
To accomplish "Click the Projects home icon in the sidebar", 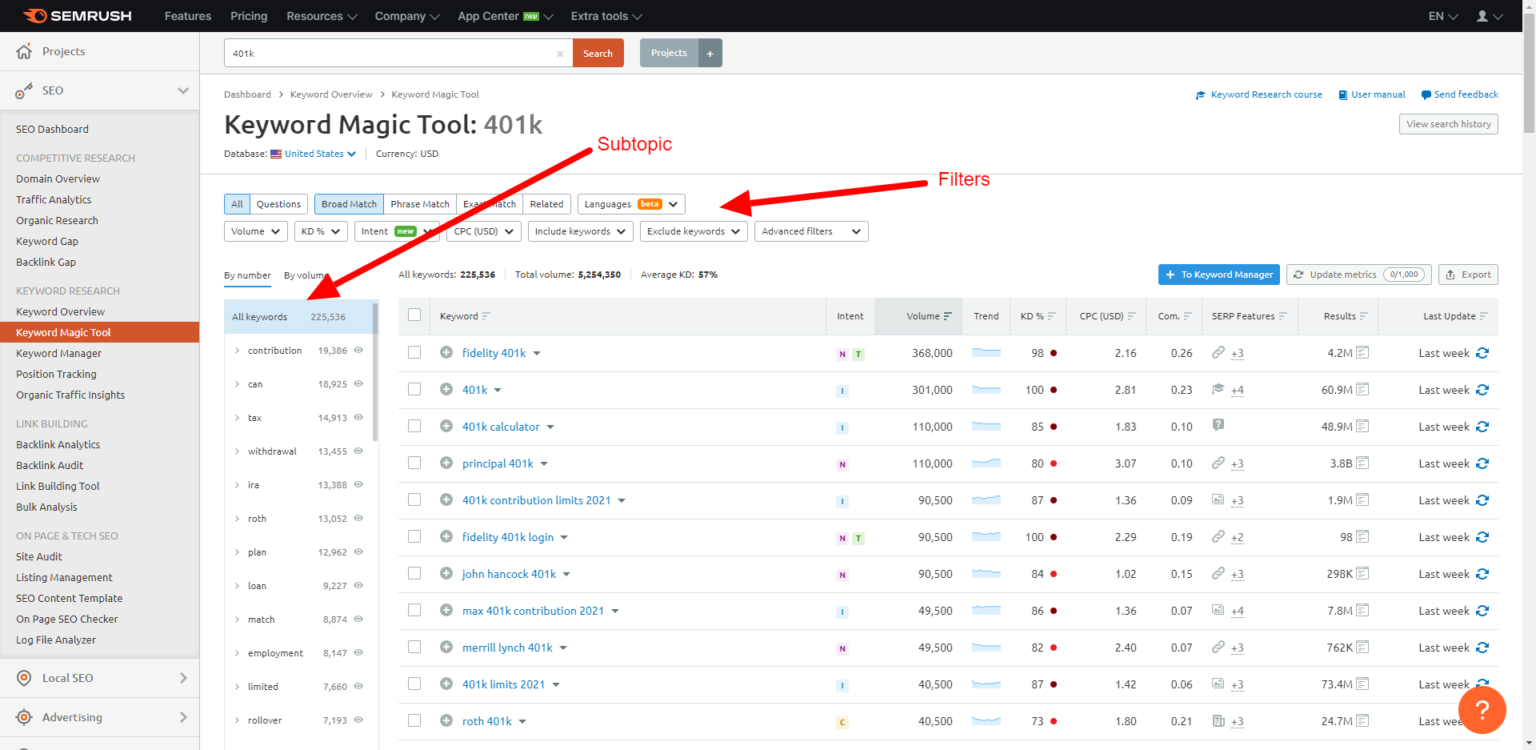I will (x=25, y=51).
